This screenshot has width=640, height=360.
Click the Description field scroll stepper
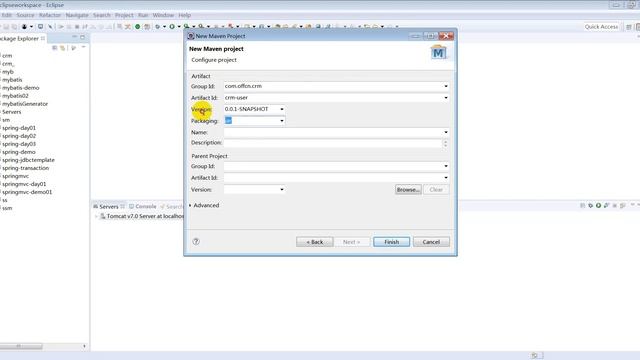click(x=446, y=143)
